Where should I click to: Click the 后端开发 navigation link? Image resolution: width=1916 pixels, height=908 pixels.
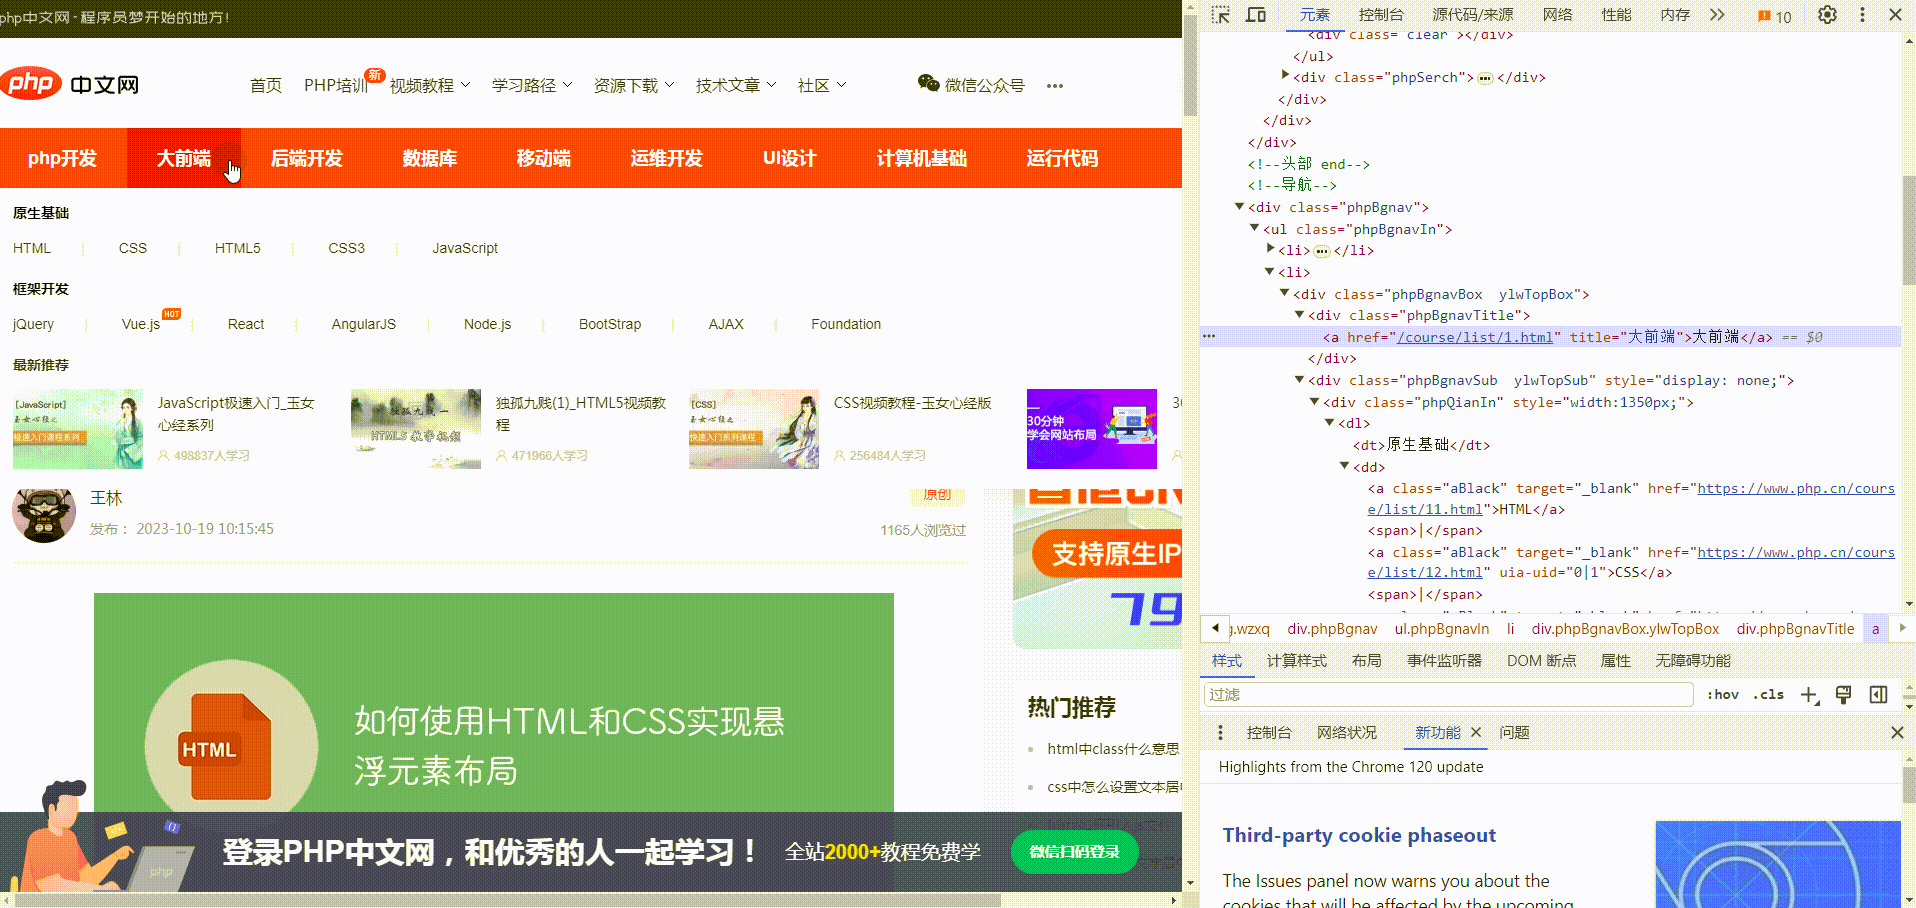pos(306,159)
